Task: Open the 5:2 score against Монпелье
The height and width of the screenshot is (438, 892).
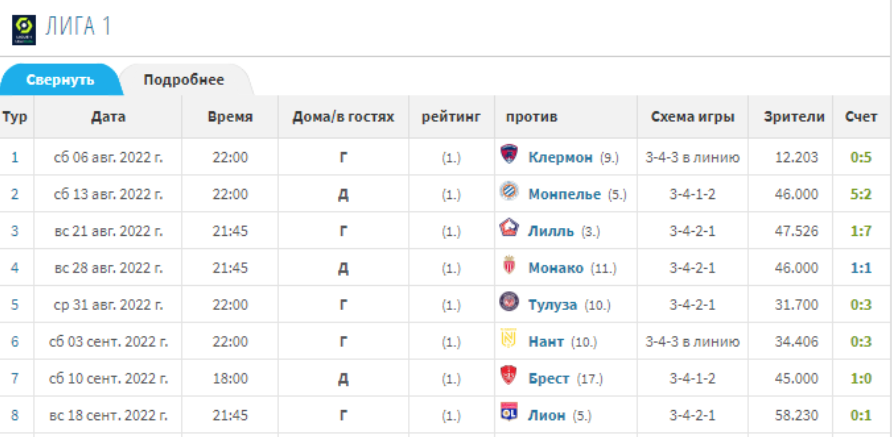Action: tap(861, 194)
